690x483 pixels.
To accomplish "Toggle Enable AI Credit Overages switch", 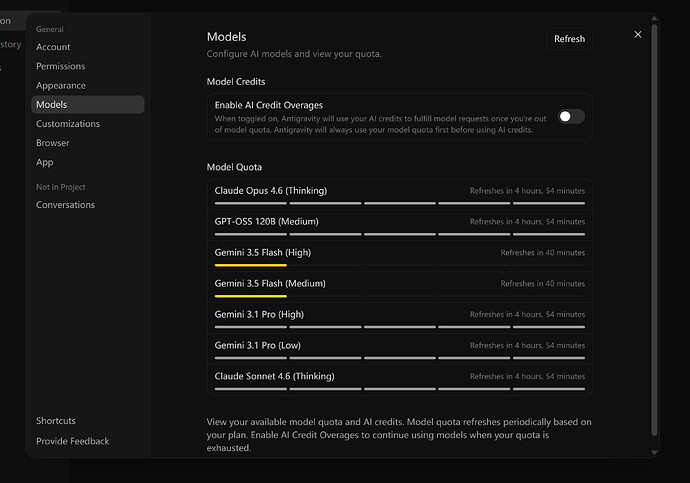I will pyautogui.click(x=571, y=117).
